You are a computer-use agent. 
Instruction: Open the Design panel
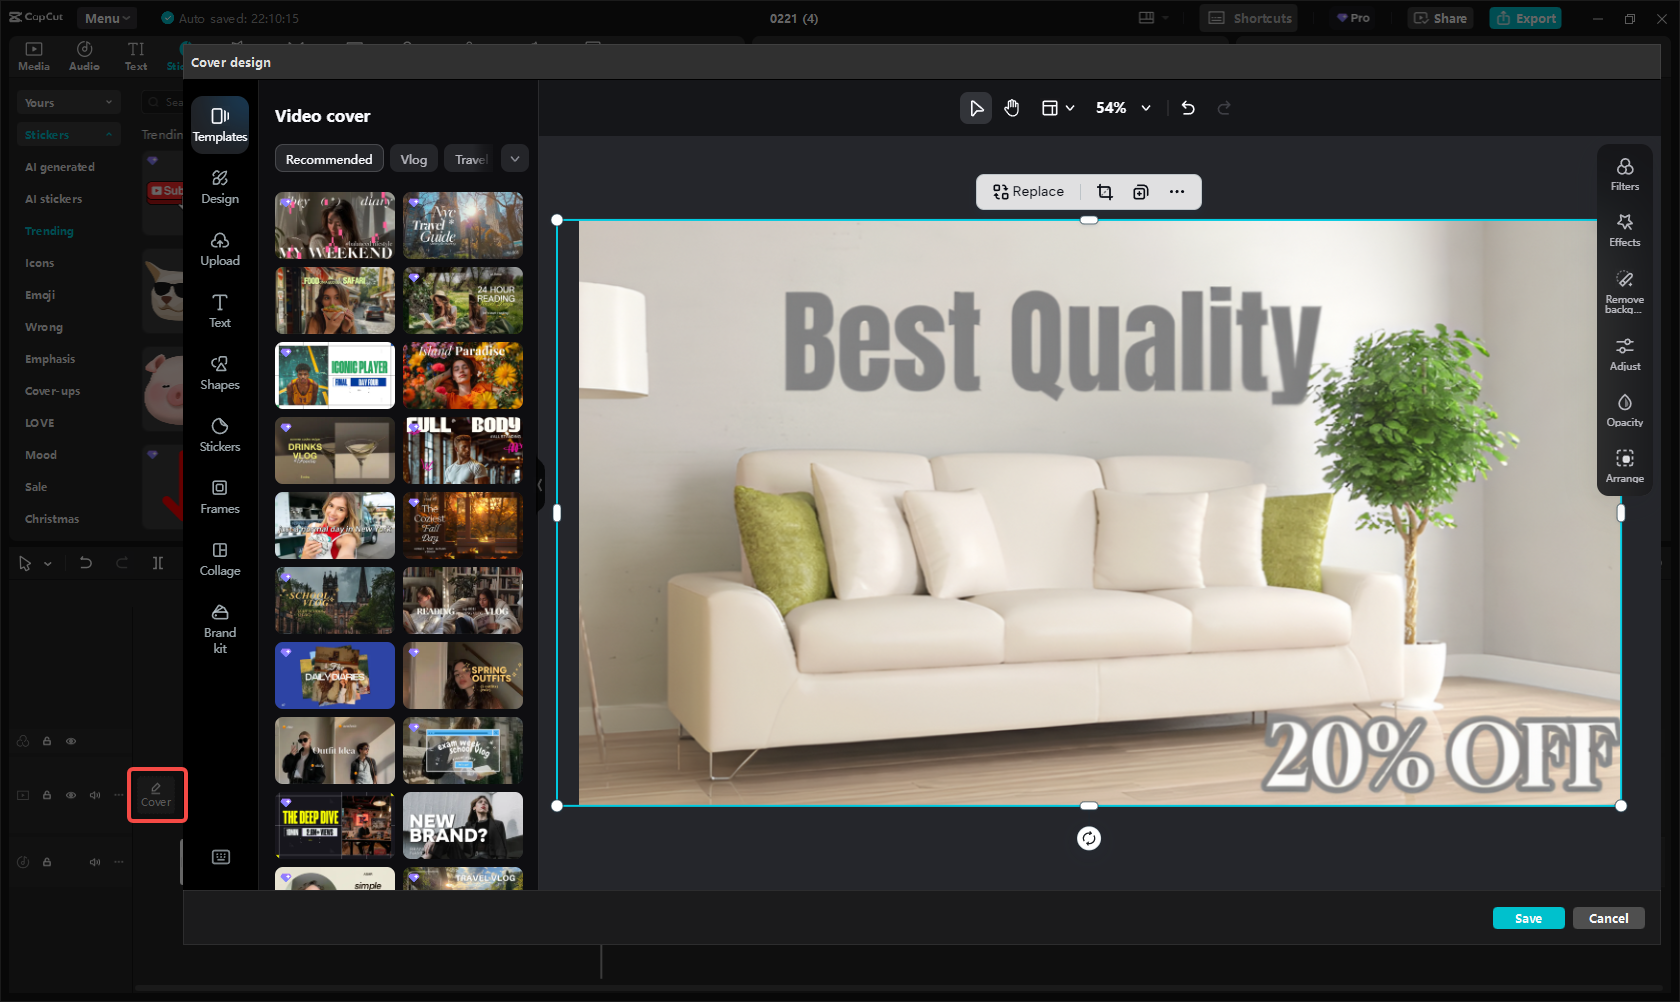point(220,187)
